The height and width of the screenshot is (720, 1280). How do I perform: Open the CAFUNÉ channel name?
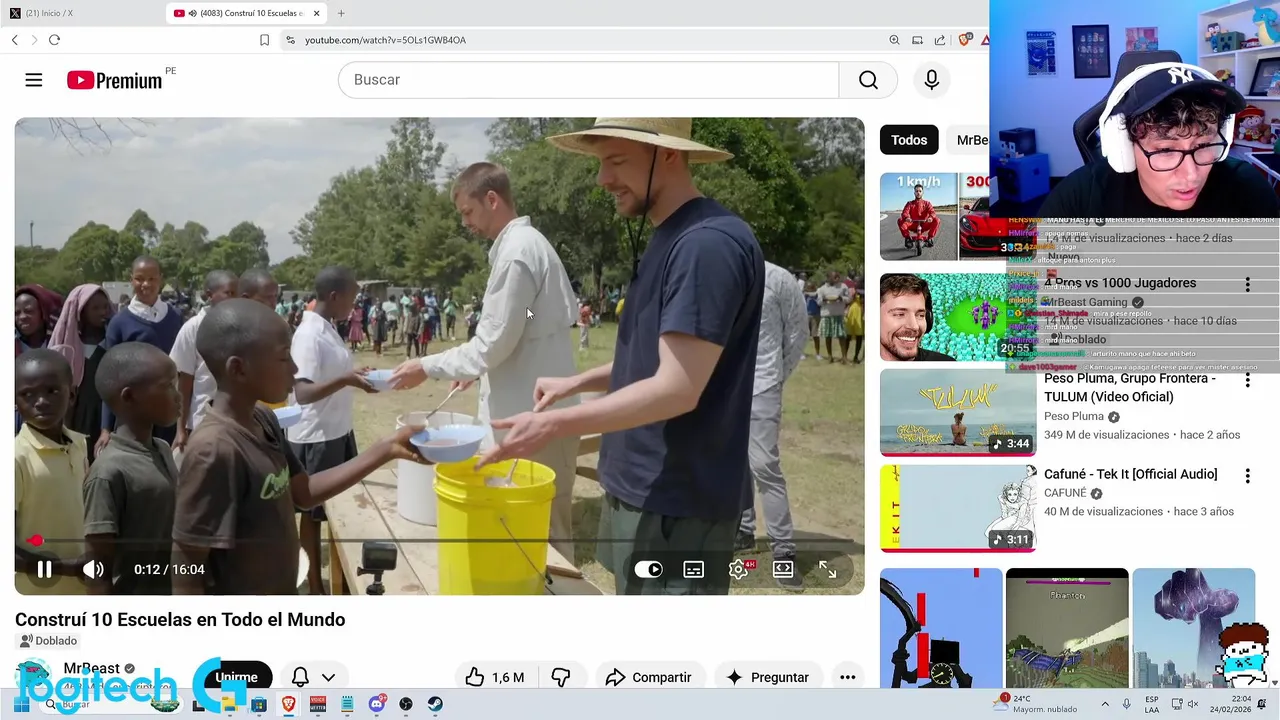pyautogui.click(x=1066, y=493)
